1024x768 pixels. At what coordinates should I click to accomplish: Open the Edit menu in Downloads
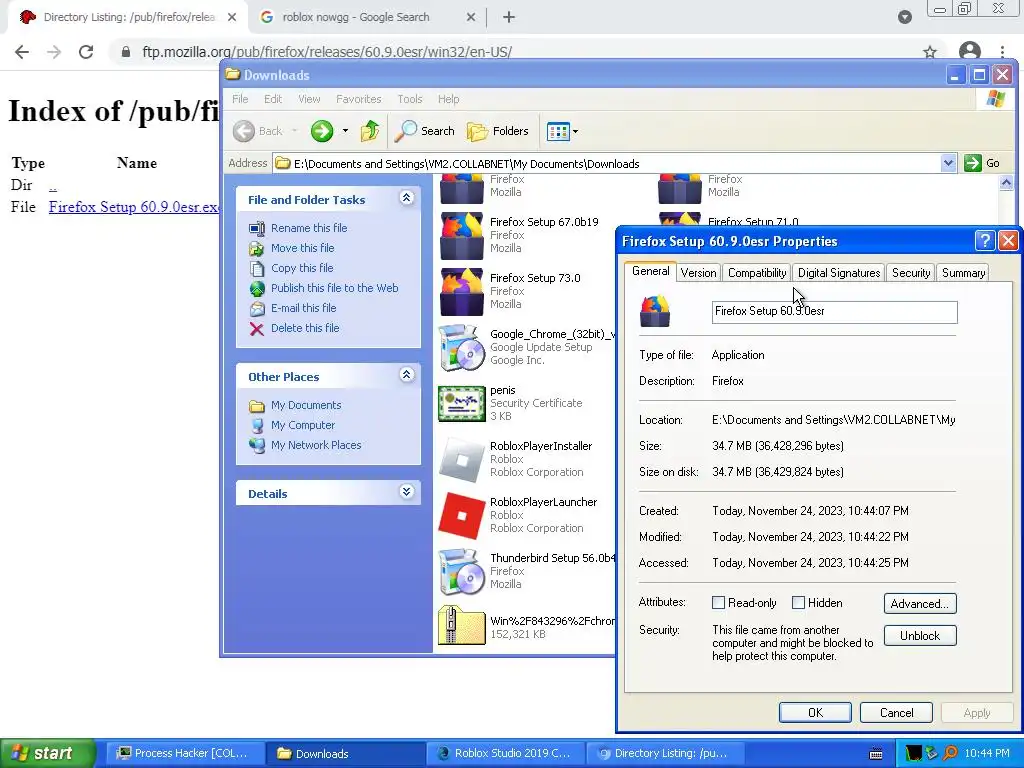(273, 99)
